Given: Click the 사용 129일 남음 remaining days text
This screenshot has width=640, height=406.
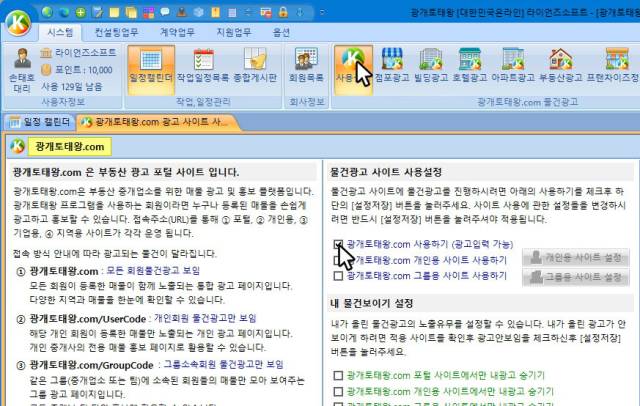Looking at the screenshot, I should (x=71, y=87).
